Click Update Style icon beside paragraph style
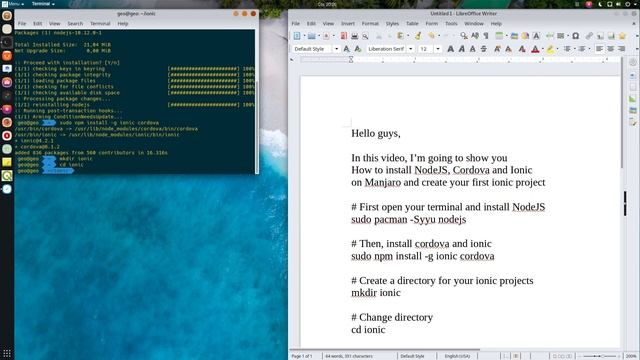The height and width of the screenshot is (360, 640). (x=347, y=49)
